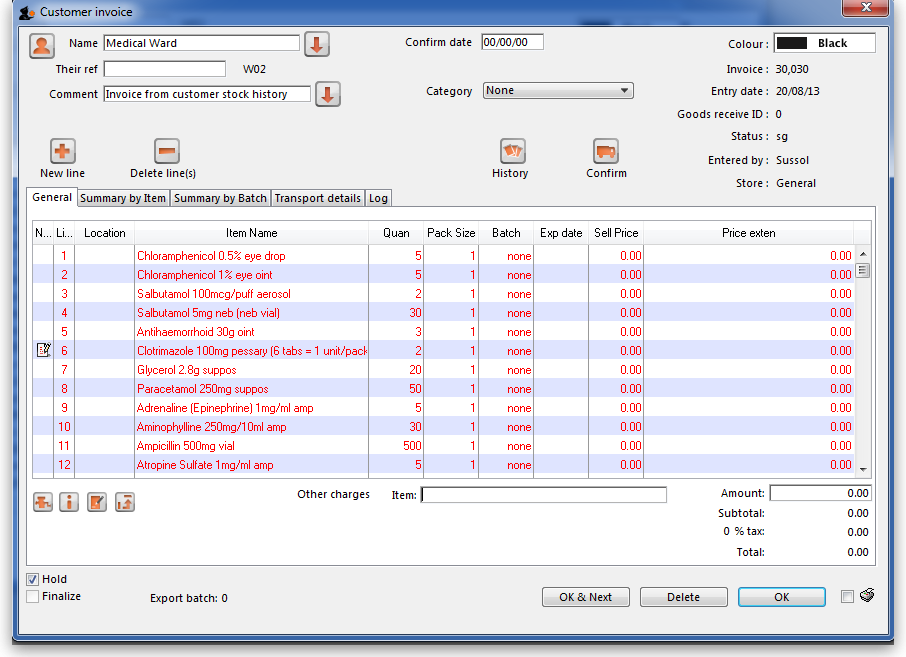This screenshot has width=906, height=657.
Task: Open the Transport details tab
Action: [x=317, y=198]
